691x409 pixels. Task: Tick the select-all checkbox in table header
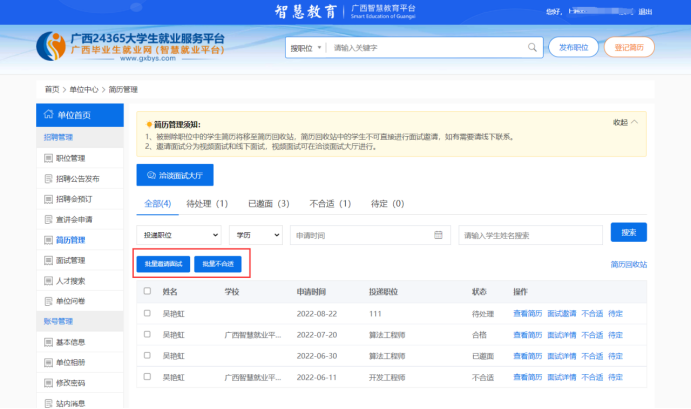(148, 292)
